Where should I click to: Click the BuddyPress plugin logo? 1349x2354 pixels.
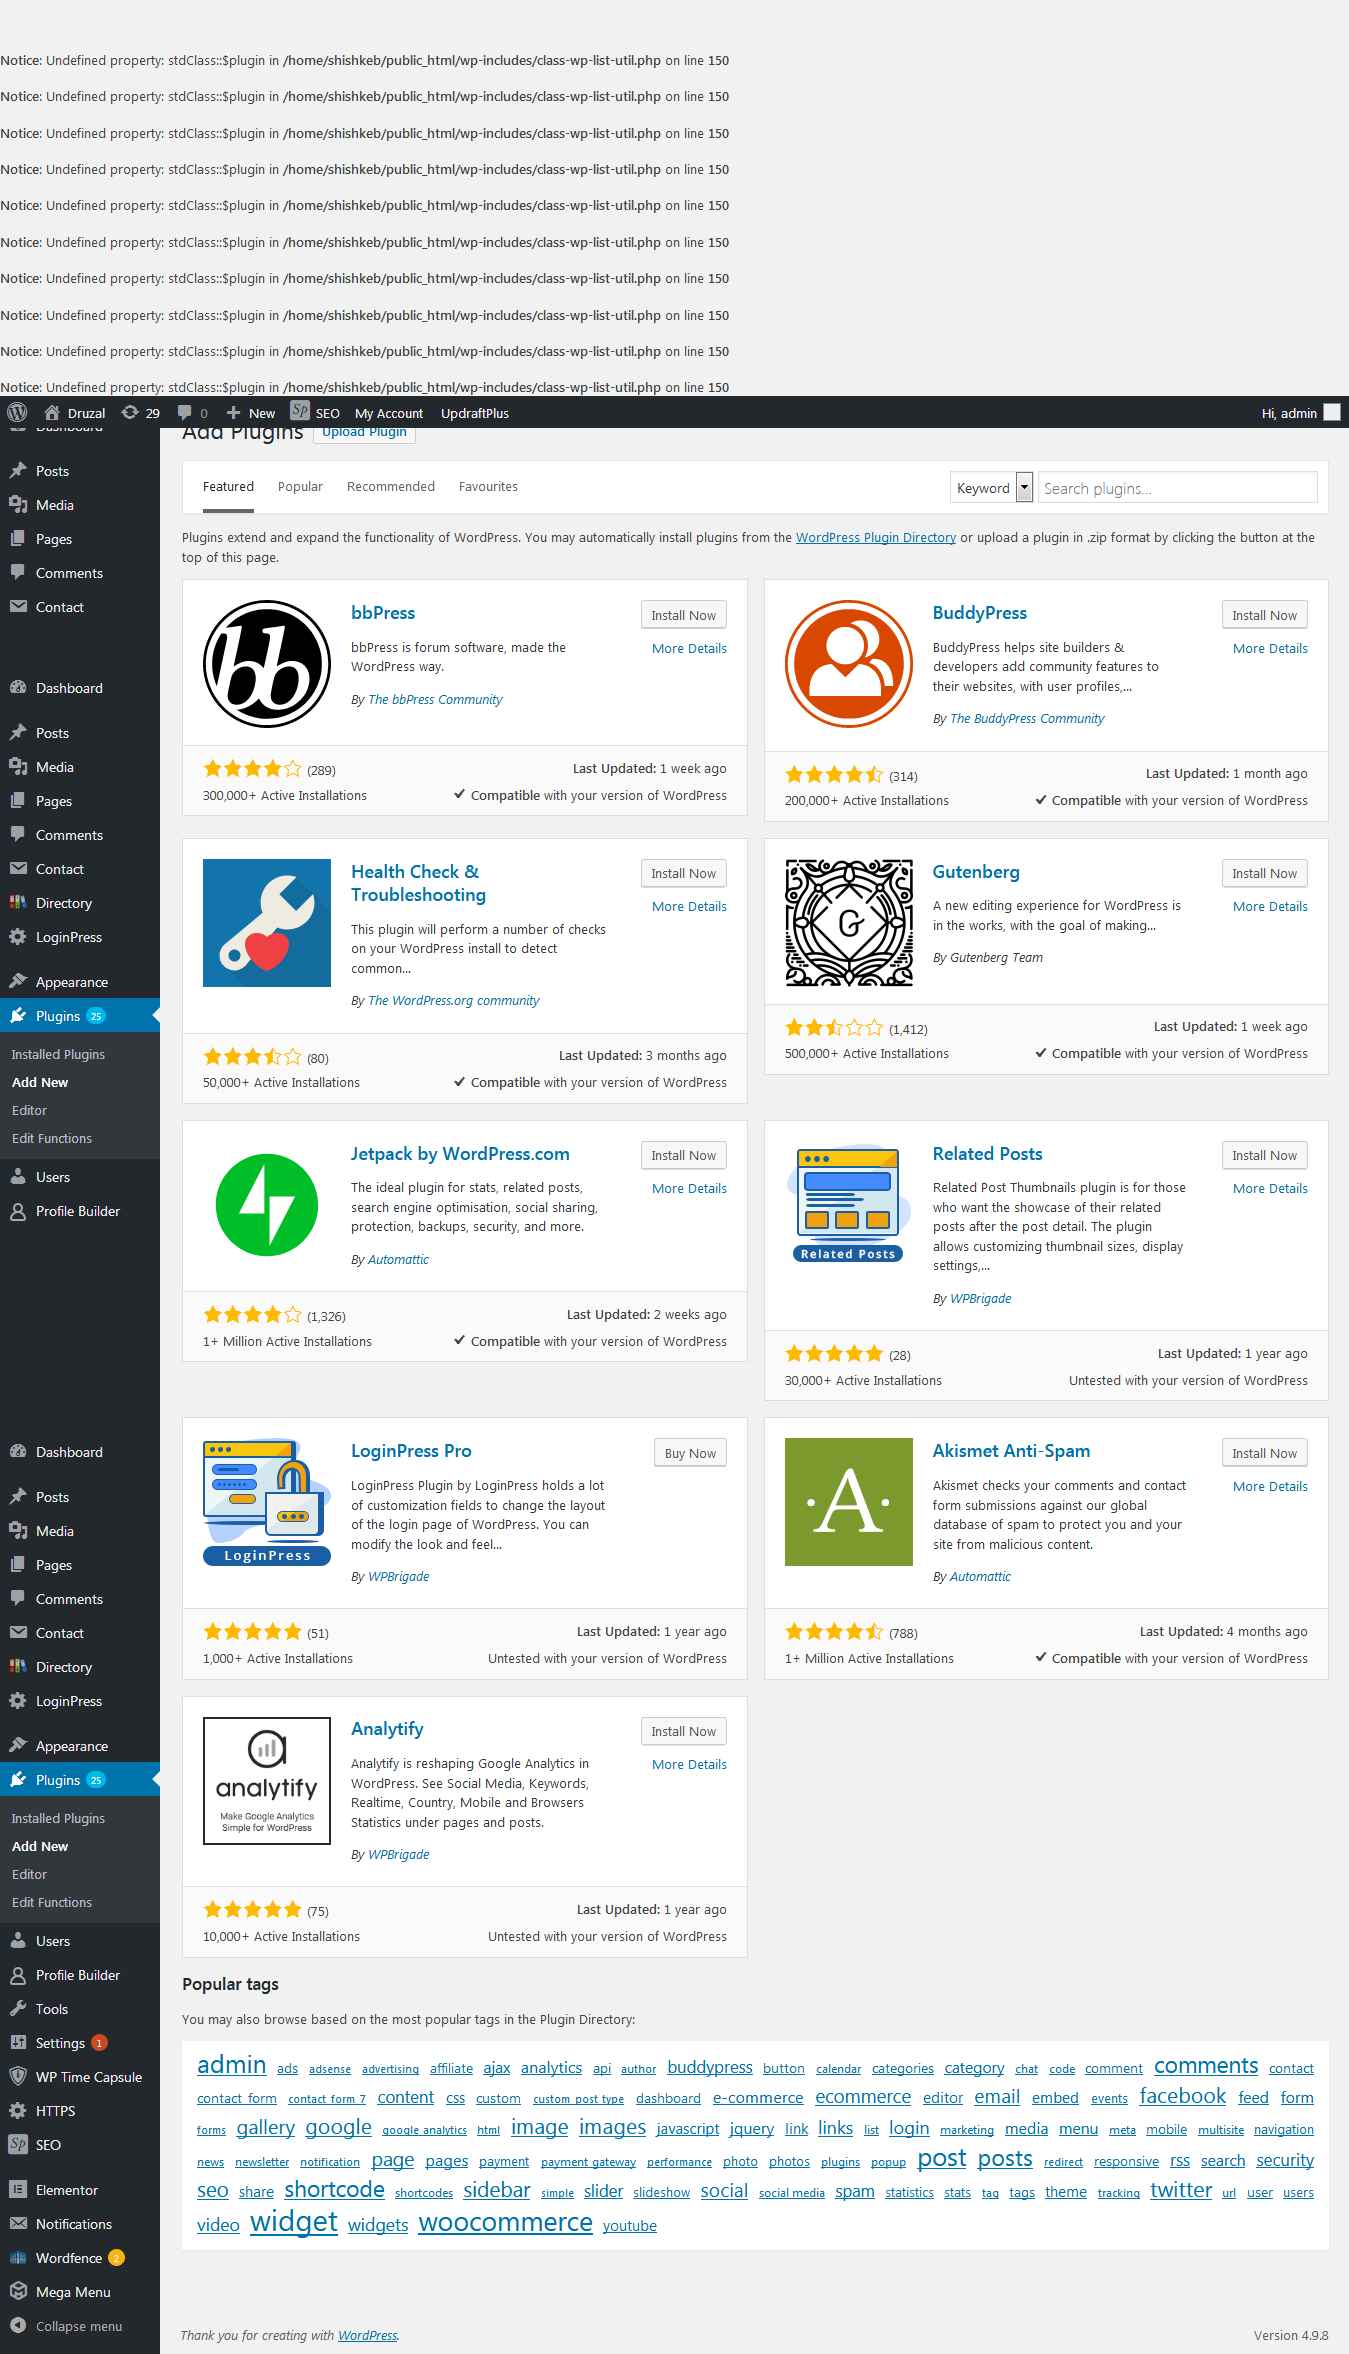[849, 663]
